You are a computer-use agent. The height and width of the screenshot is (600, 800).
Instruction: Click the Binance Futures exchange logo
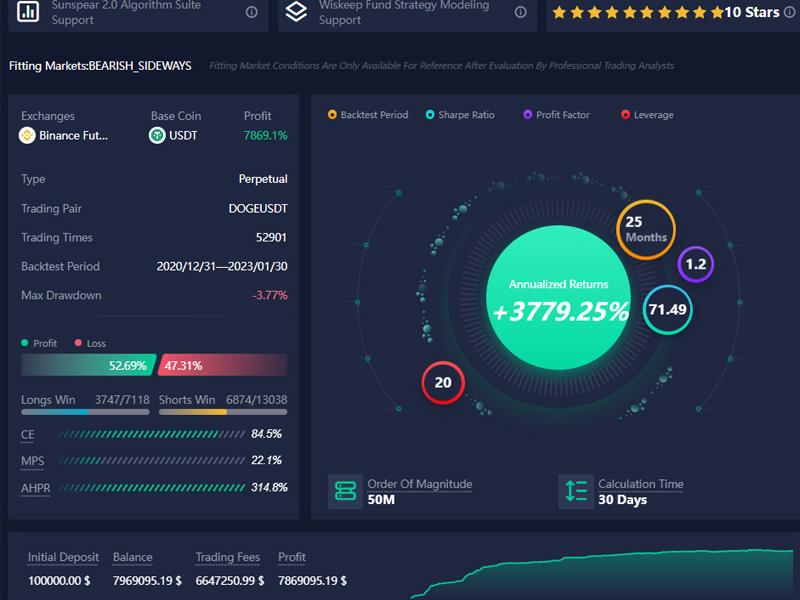[x=27, y=135]
